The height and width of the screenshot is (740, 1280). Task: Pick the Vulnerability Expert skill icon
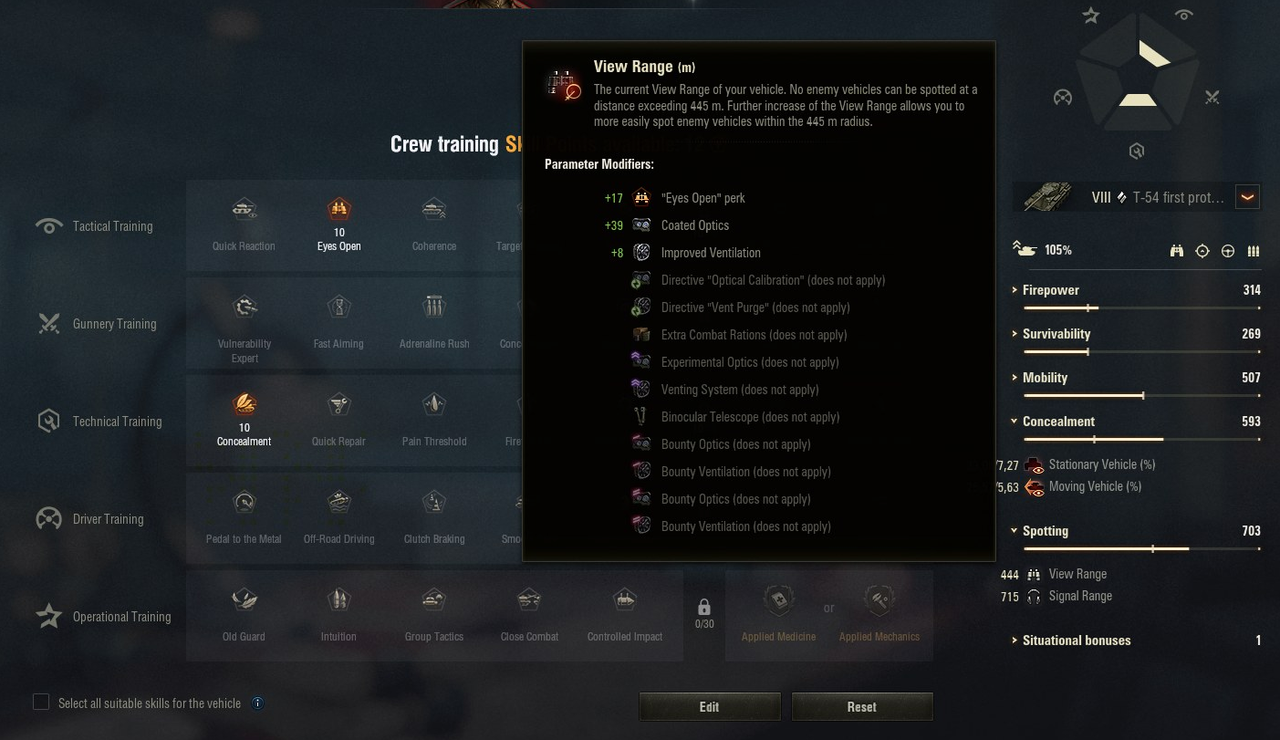[x=244, y=306]
